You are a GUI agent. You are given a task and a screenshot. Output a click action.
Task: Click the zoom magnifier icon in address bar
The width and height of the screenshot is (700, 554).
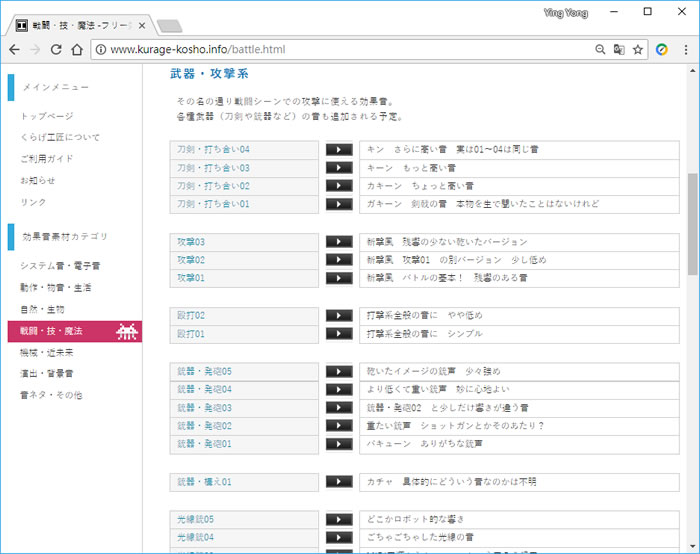600,49
